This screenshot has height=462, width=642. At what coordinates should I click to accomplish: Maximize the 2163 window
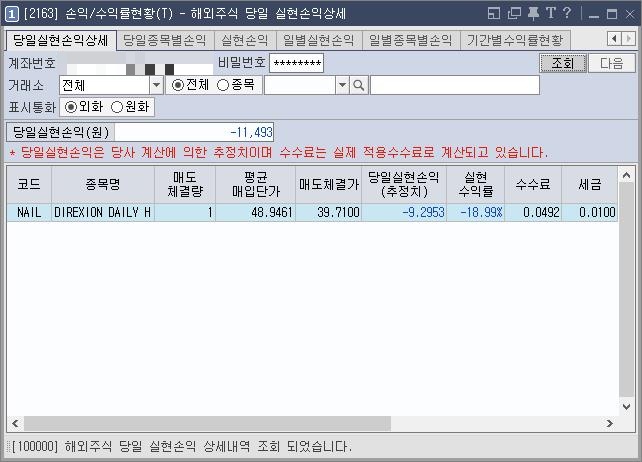612,14
